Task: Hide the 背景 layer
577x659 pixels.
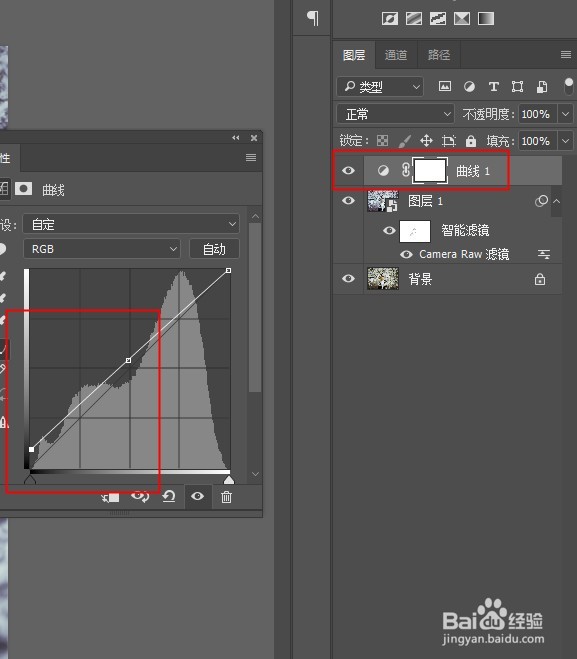Action: coord(348,279)
